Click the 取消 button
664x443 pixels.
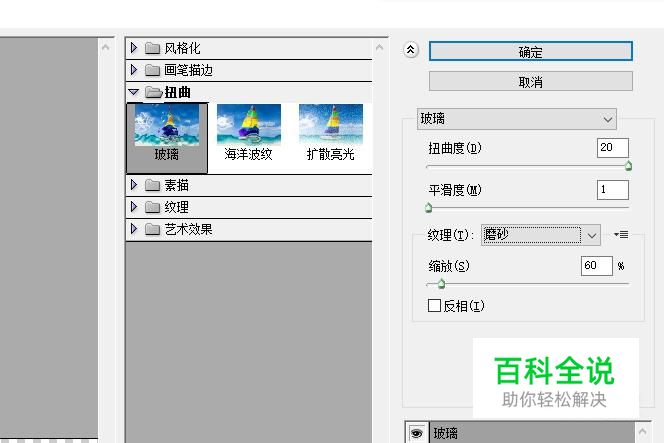531,81
